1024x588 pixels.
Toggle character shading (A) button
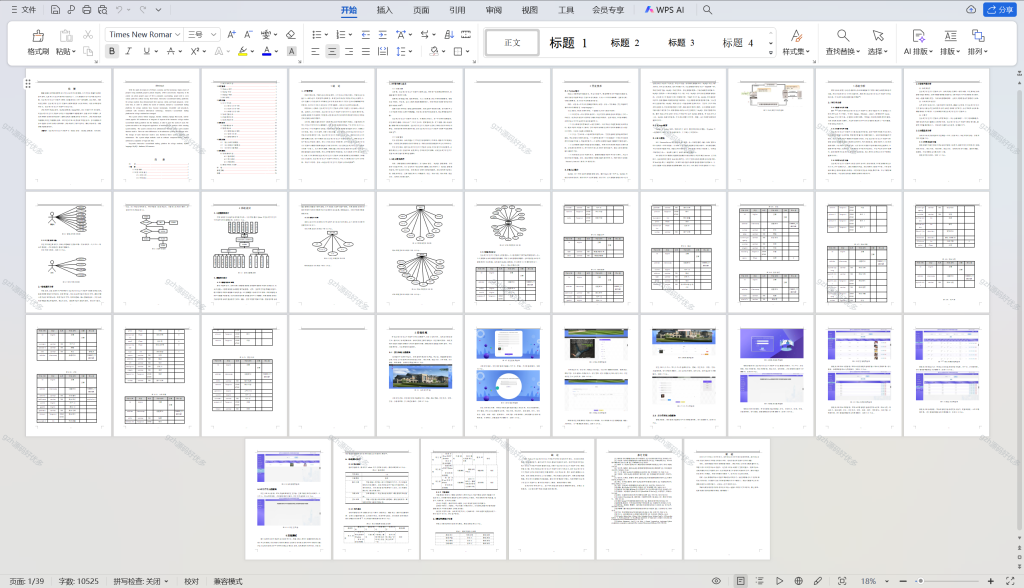(x=291, y=51)
